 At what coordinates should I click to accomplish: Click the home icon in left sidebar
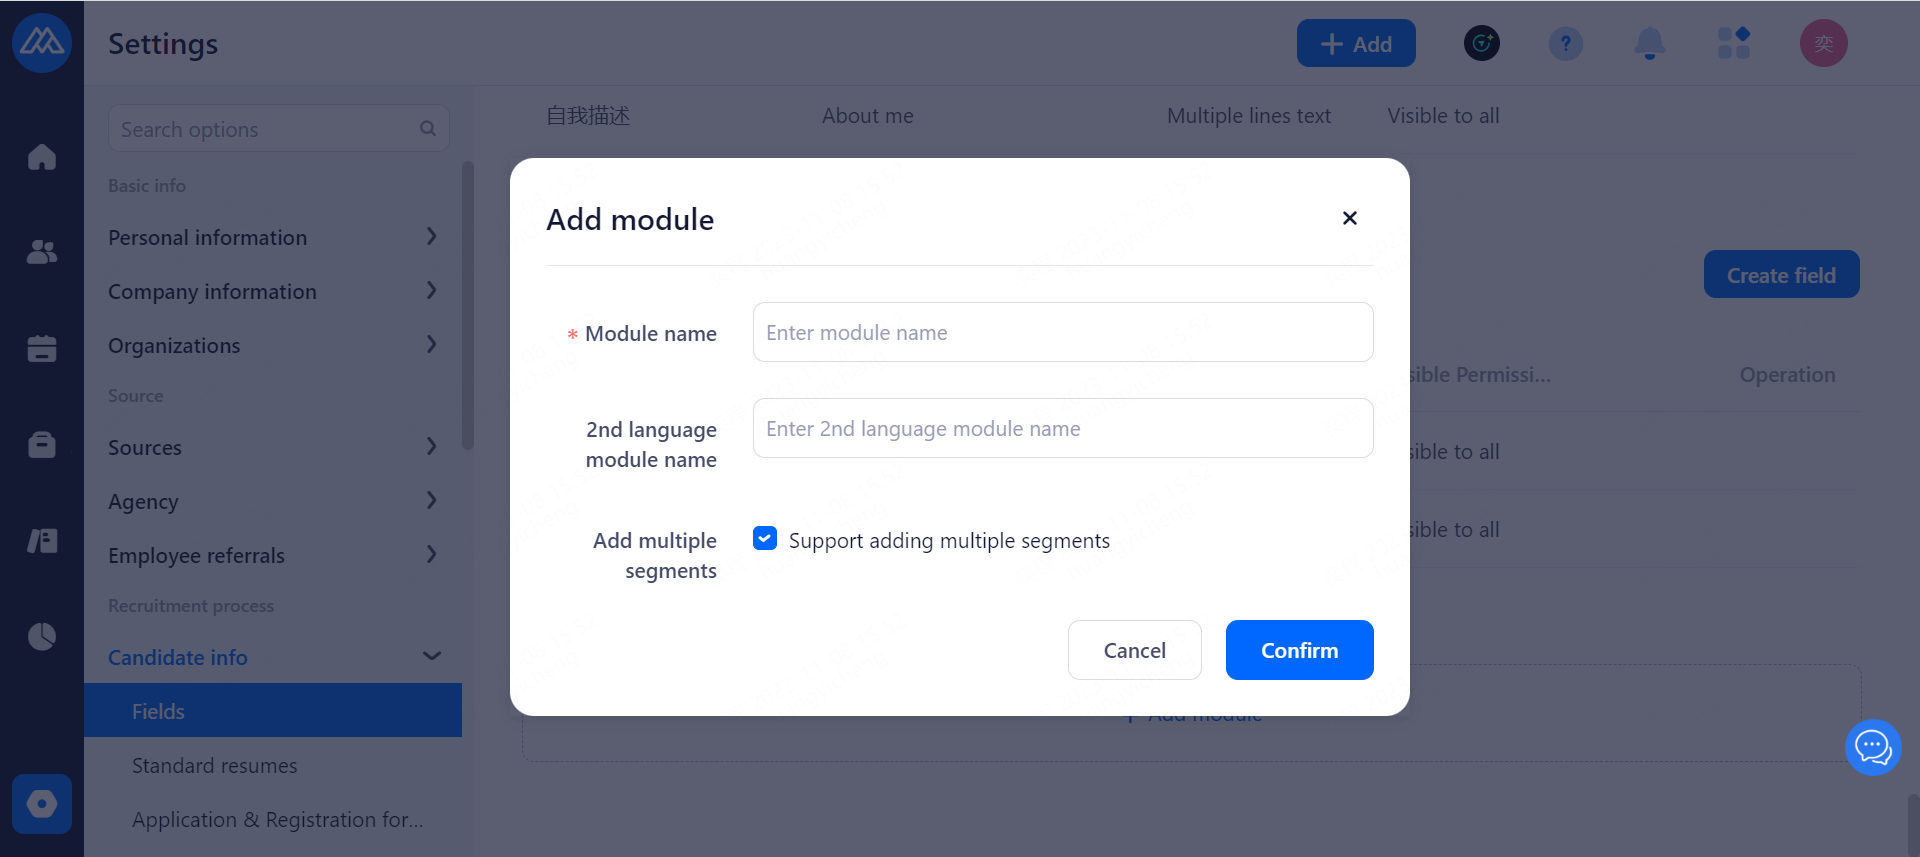click(x=42, y=157)
